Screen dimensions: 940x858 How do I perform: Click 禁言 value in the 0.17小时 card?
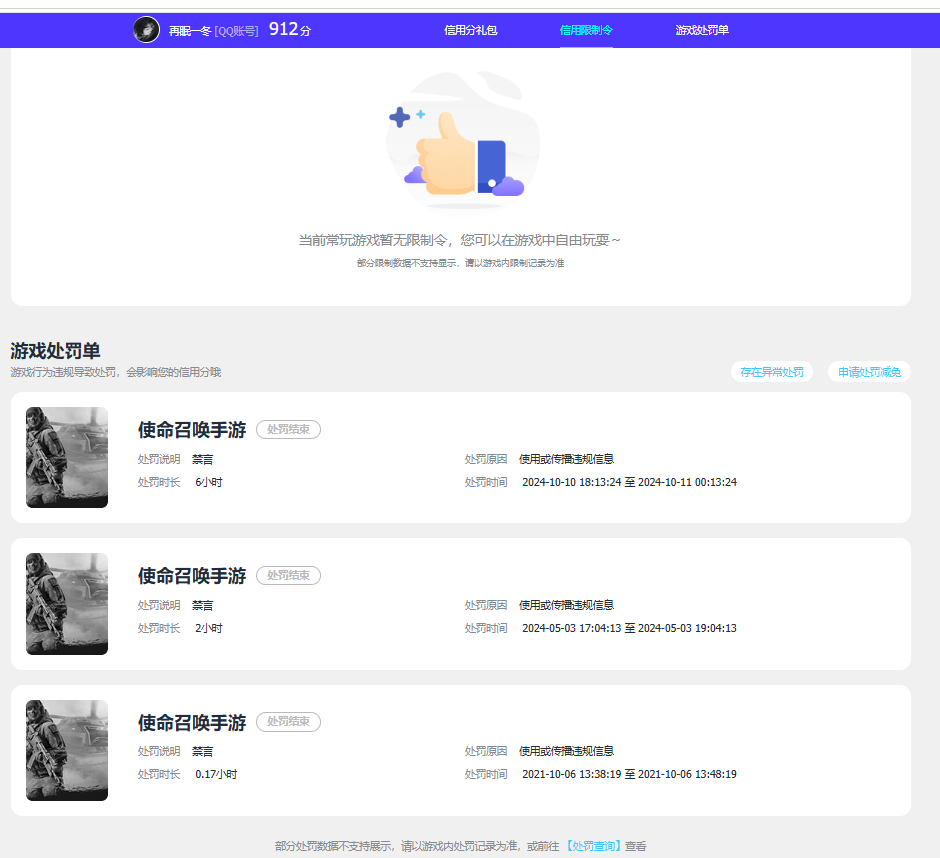point(203,751)
